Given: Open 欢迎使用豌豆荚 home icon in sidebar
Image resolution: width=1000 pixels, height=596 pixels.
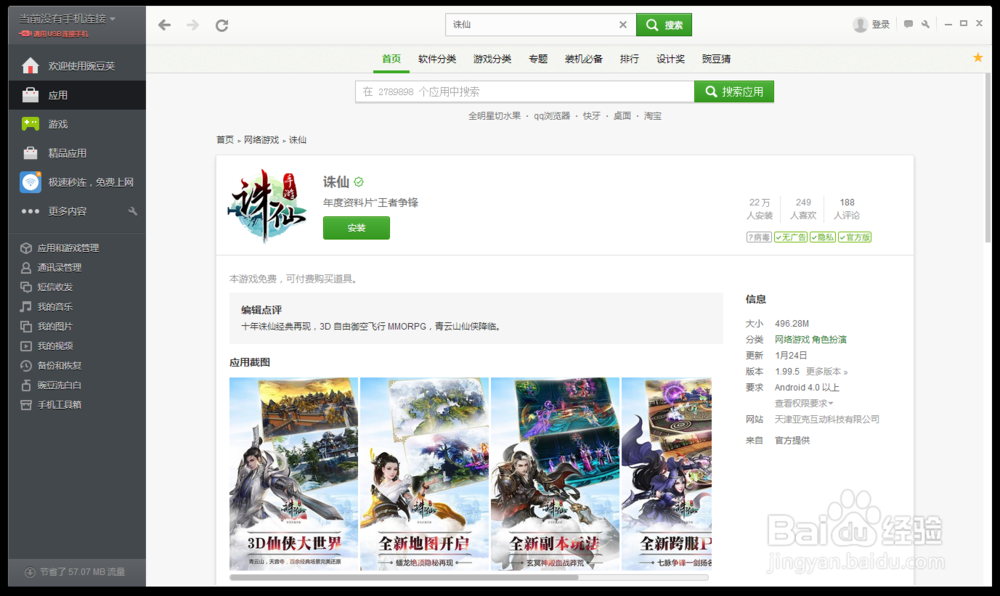Looking at the screenshot, I should tap(30, 66).
